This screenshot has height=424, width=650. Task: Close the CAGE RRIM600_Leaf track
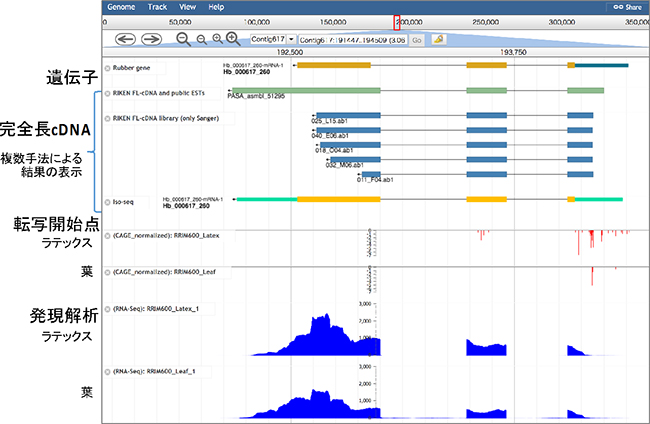click(107, 272)
